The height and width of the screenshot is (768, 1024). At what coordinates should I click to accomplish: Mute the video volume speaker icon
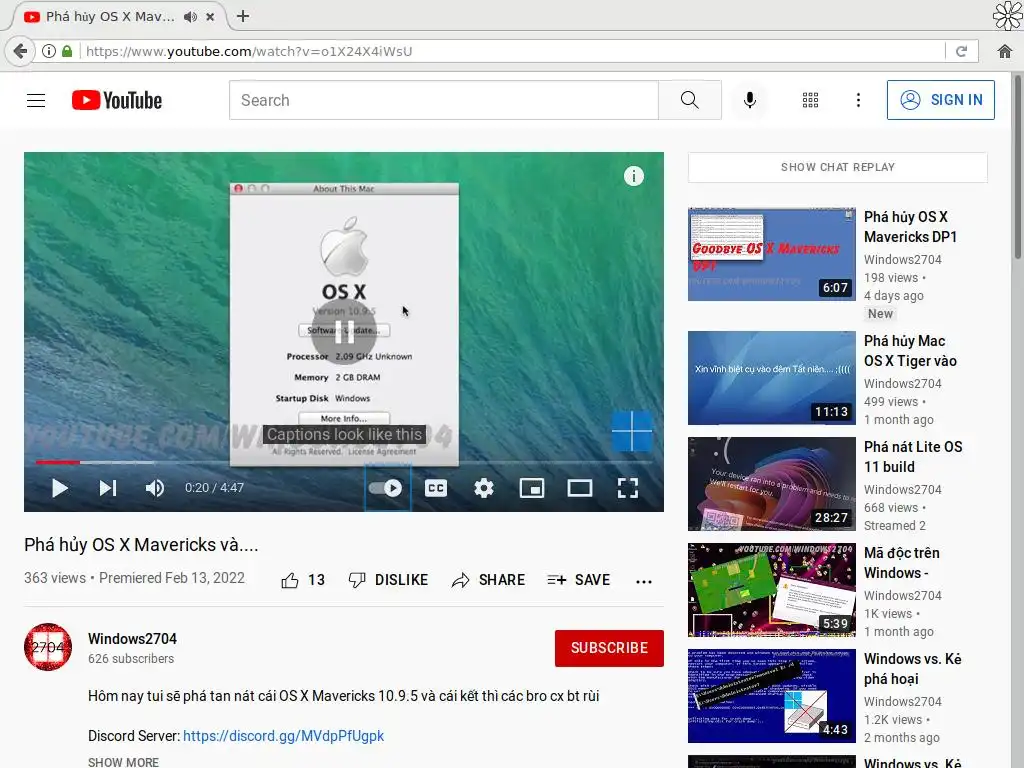tap(155, 488)
